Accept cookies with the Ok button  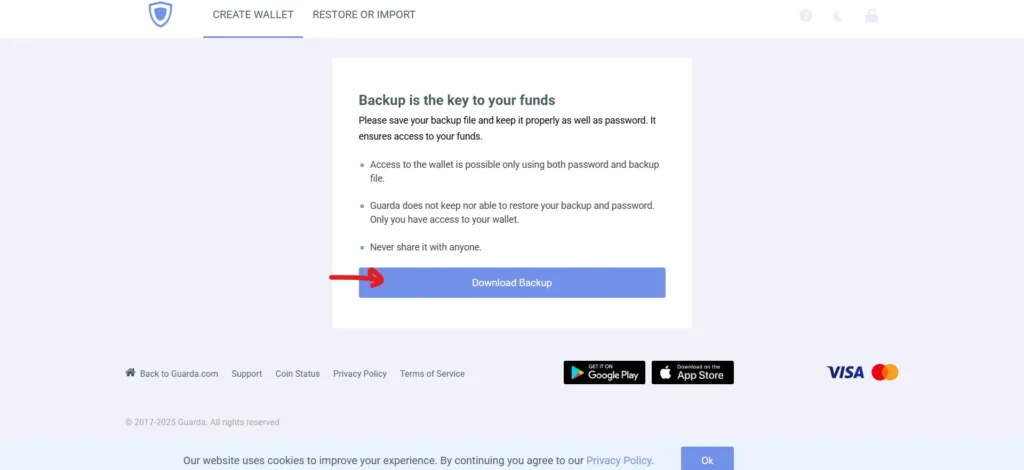(707, 459)
